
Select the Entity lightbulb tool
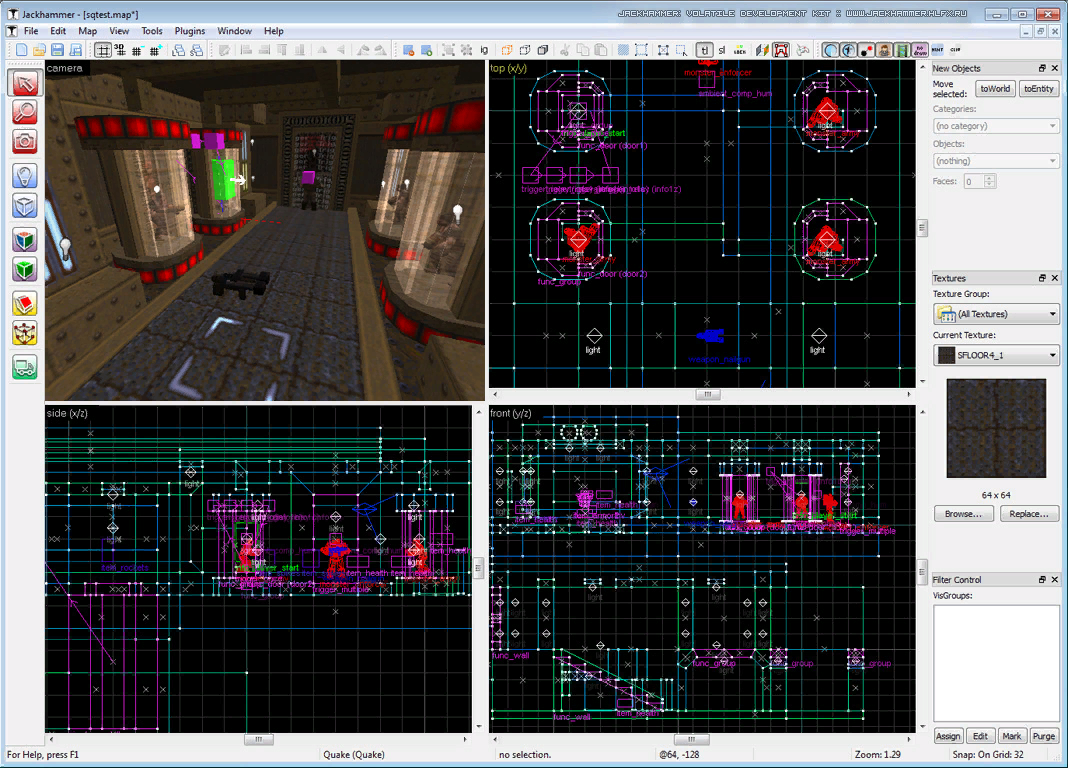[x=25, y=176]
